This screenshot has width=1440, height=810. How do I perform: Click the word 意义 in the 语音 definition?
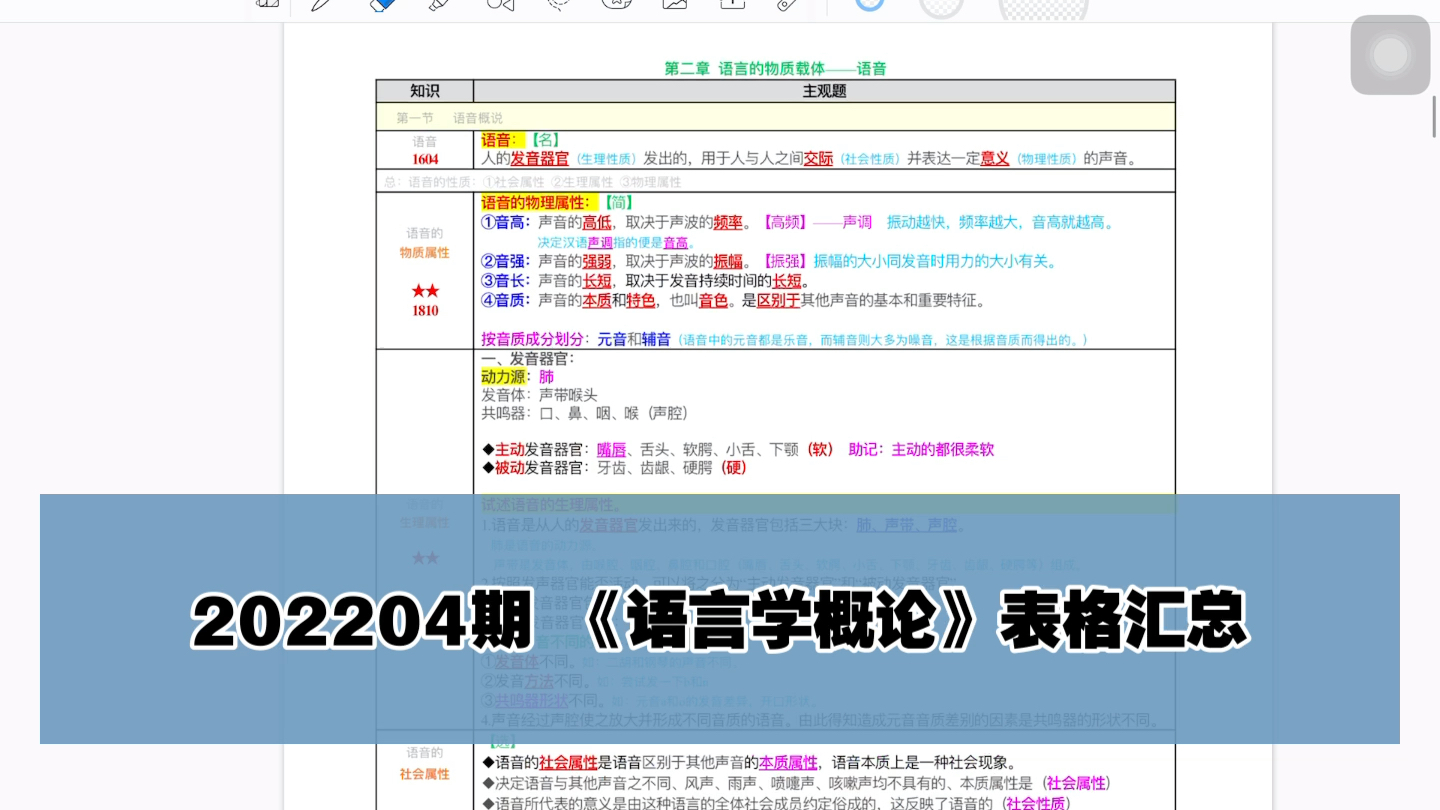pyautogui.click(x=995, y=158)
